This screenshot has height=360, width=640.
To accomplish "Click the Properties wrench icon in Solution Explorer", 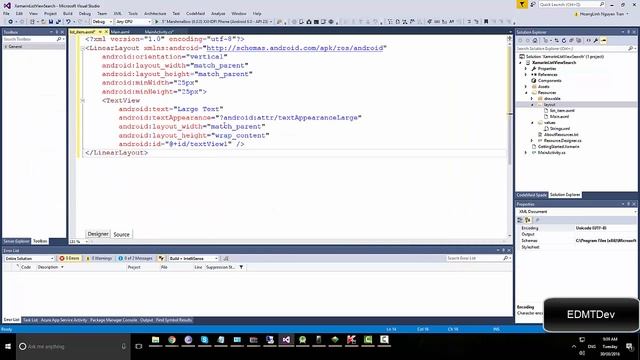I will click(596, 40).
